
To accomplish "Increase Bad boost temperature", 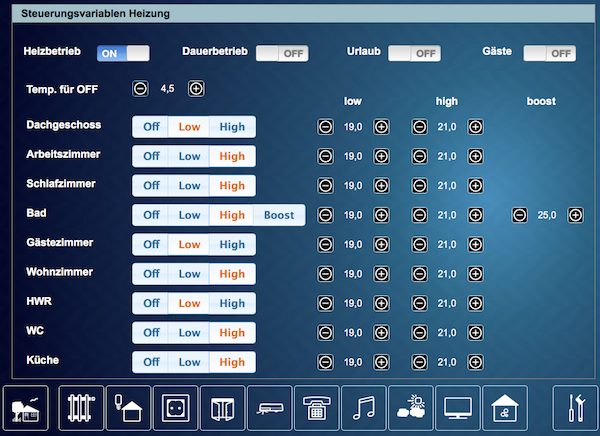I will pyautogui.click(x=576, y=215).
